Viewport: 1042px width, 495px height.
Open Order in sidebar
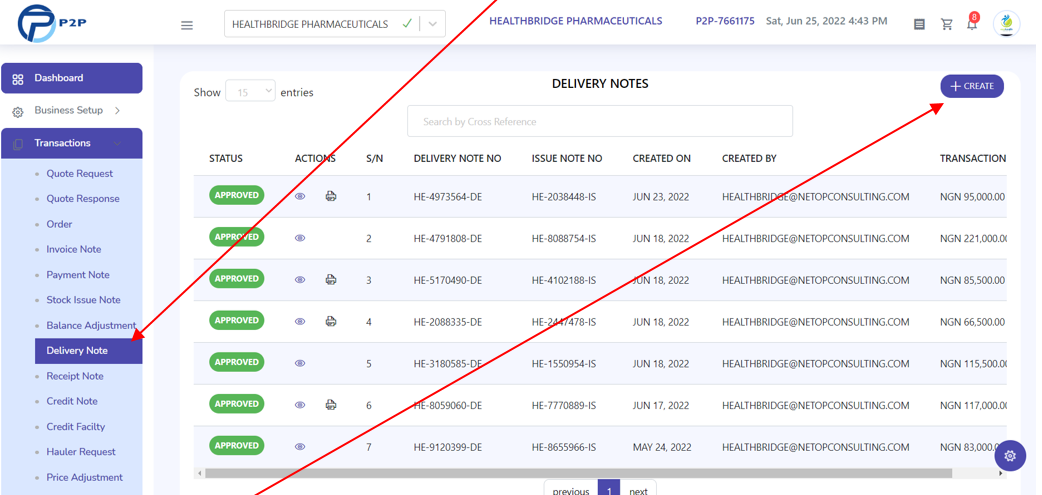59,224
